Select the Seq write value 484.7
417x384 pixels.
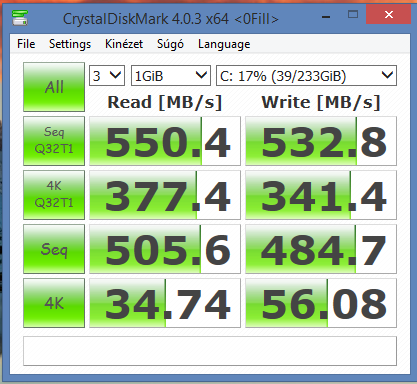point(321,249)
